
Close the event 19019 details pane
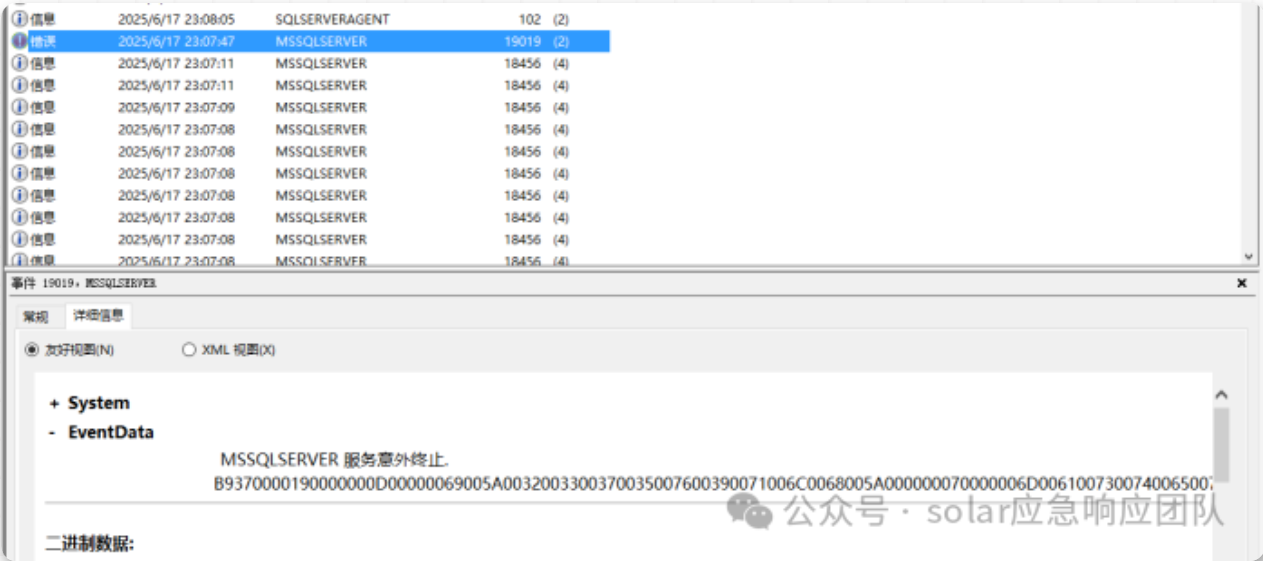1241,284
